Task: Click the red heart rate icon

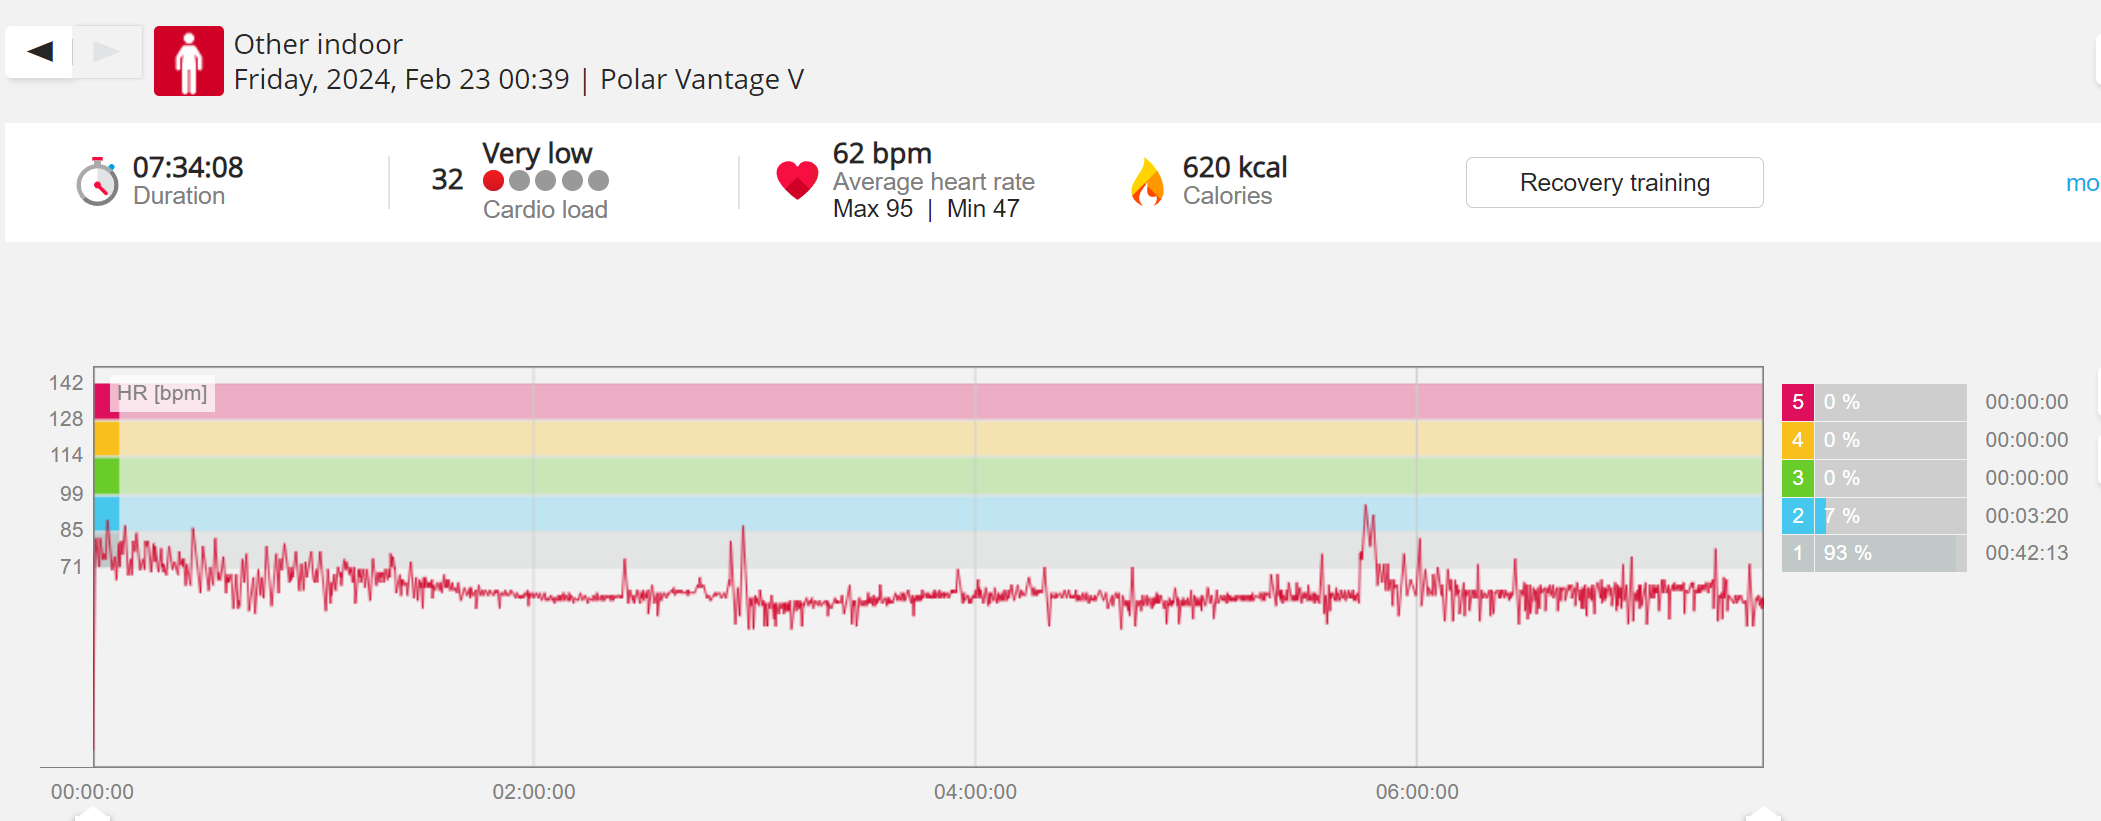Action: click(x=797, y=180)
